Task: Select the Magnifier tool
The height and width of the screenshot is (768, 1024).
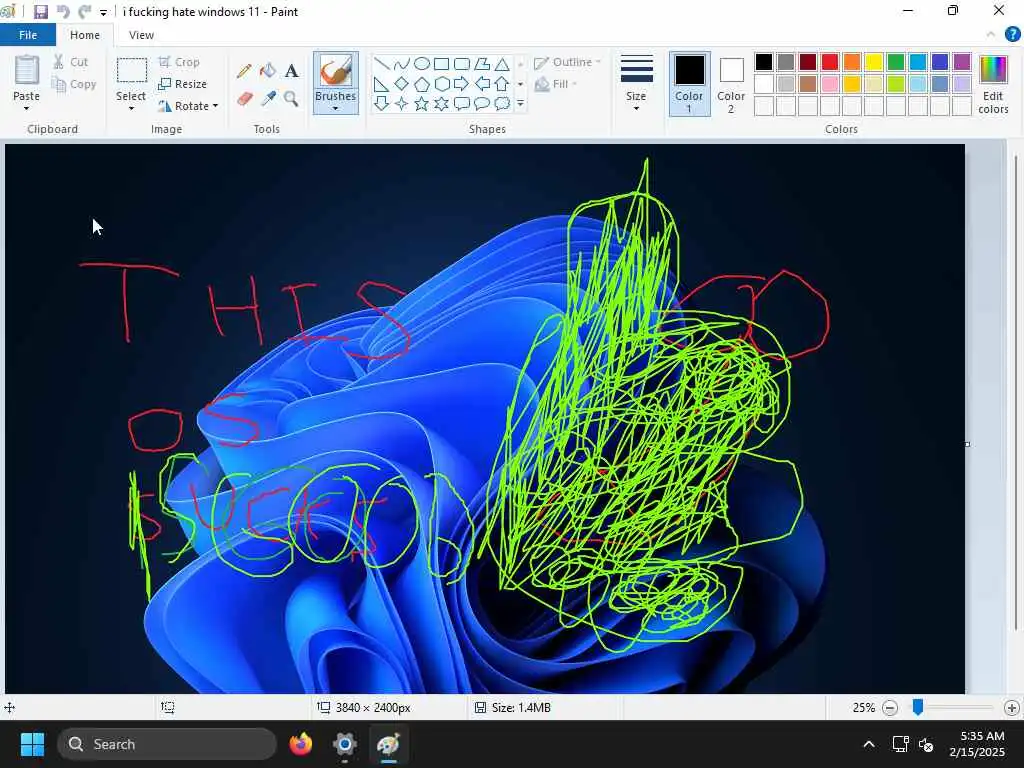Action: point(291,99)
